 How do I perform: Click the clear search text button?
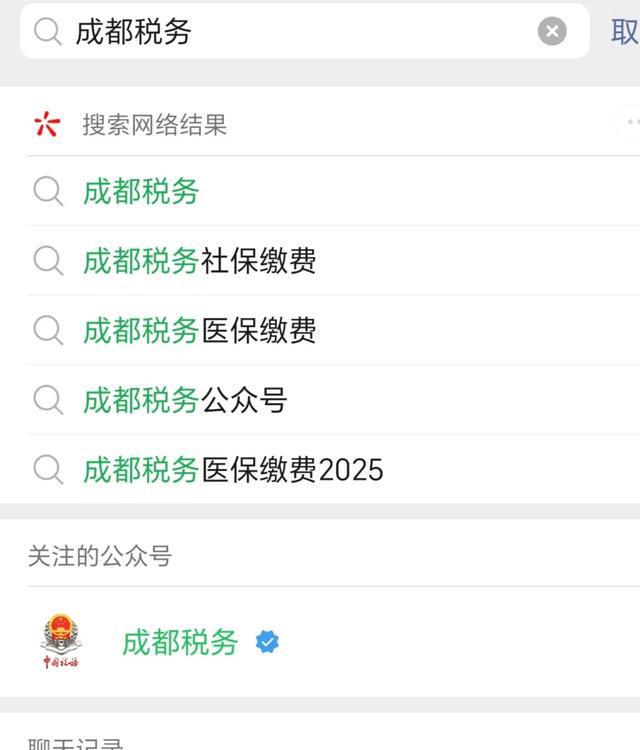pyautogui.click(x=552, y=31)
